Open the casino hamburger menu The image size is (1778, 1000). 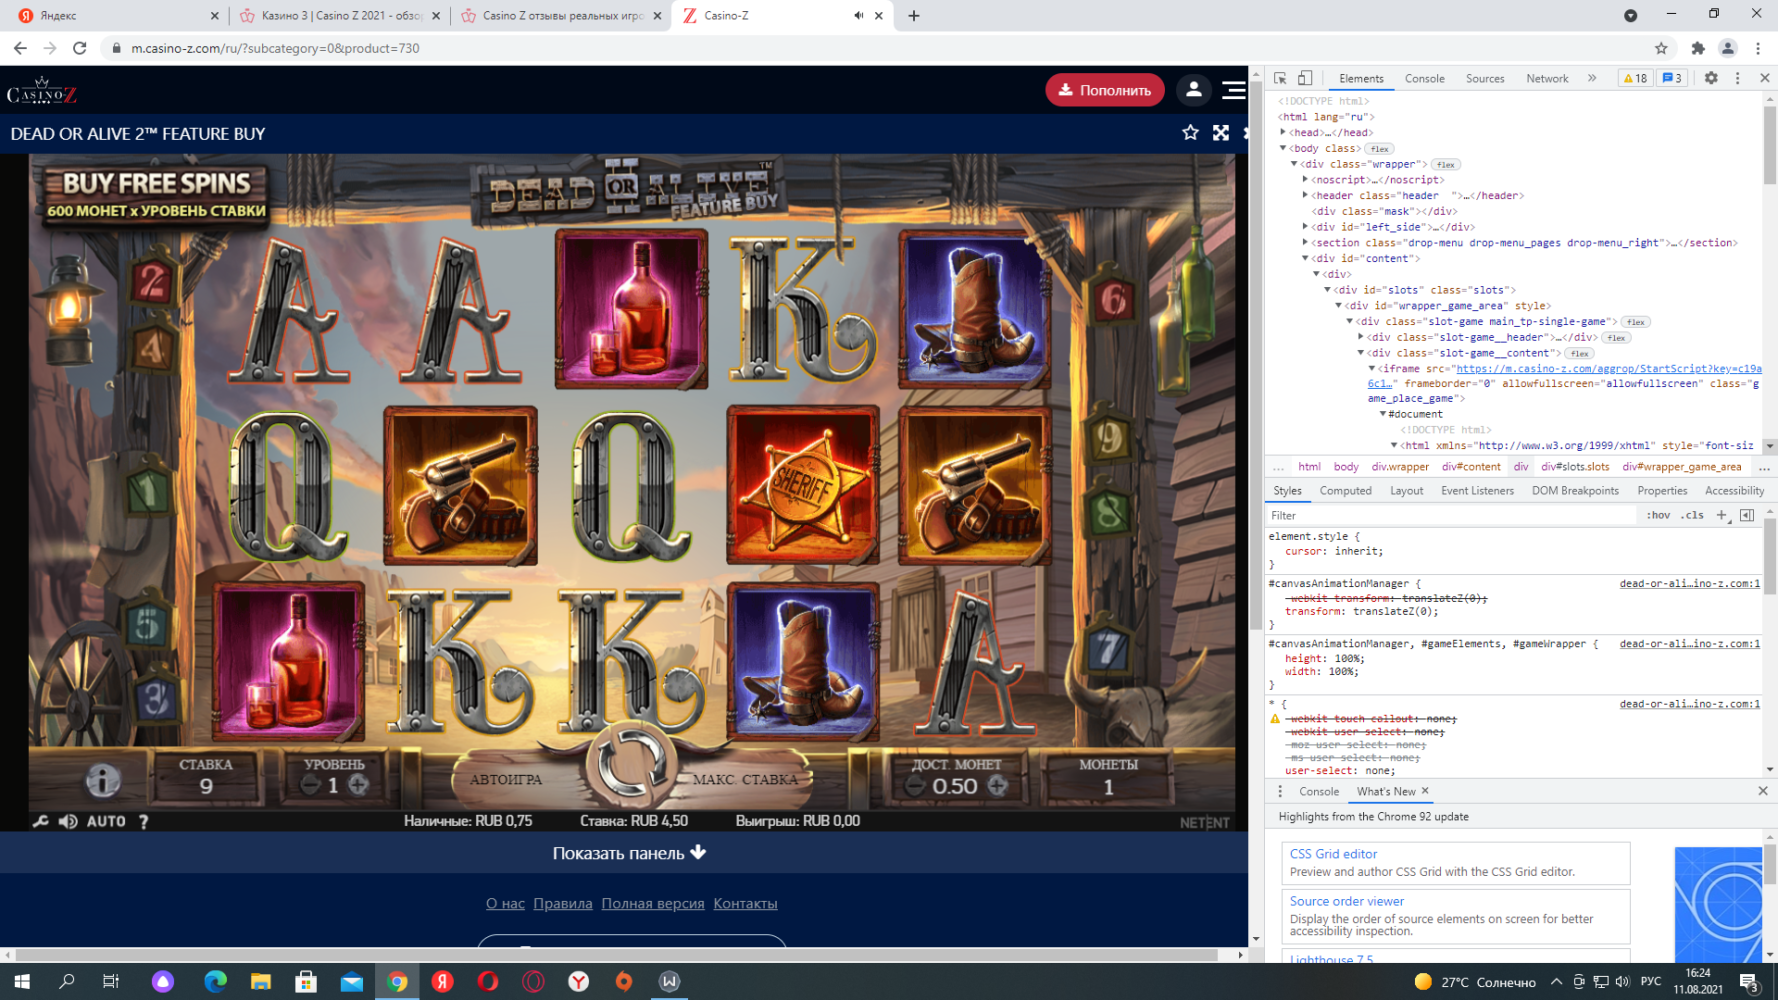tap(1234, 90)
